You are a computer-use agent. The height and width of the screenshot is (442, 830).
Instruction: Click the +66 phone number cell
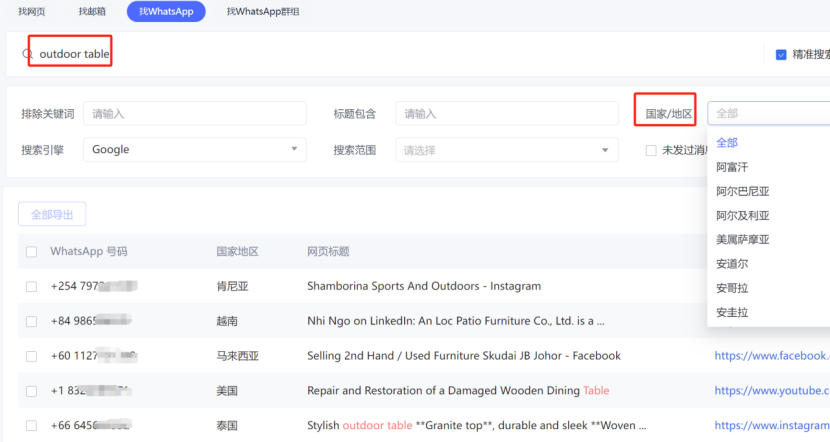[91, 425]
